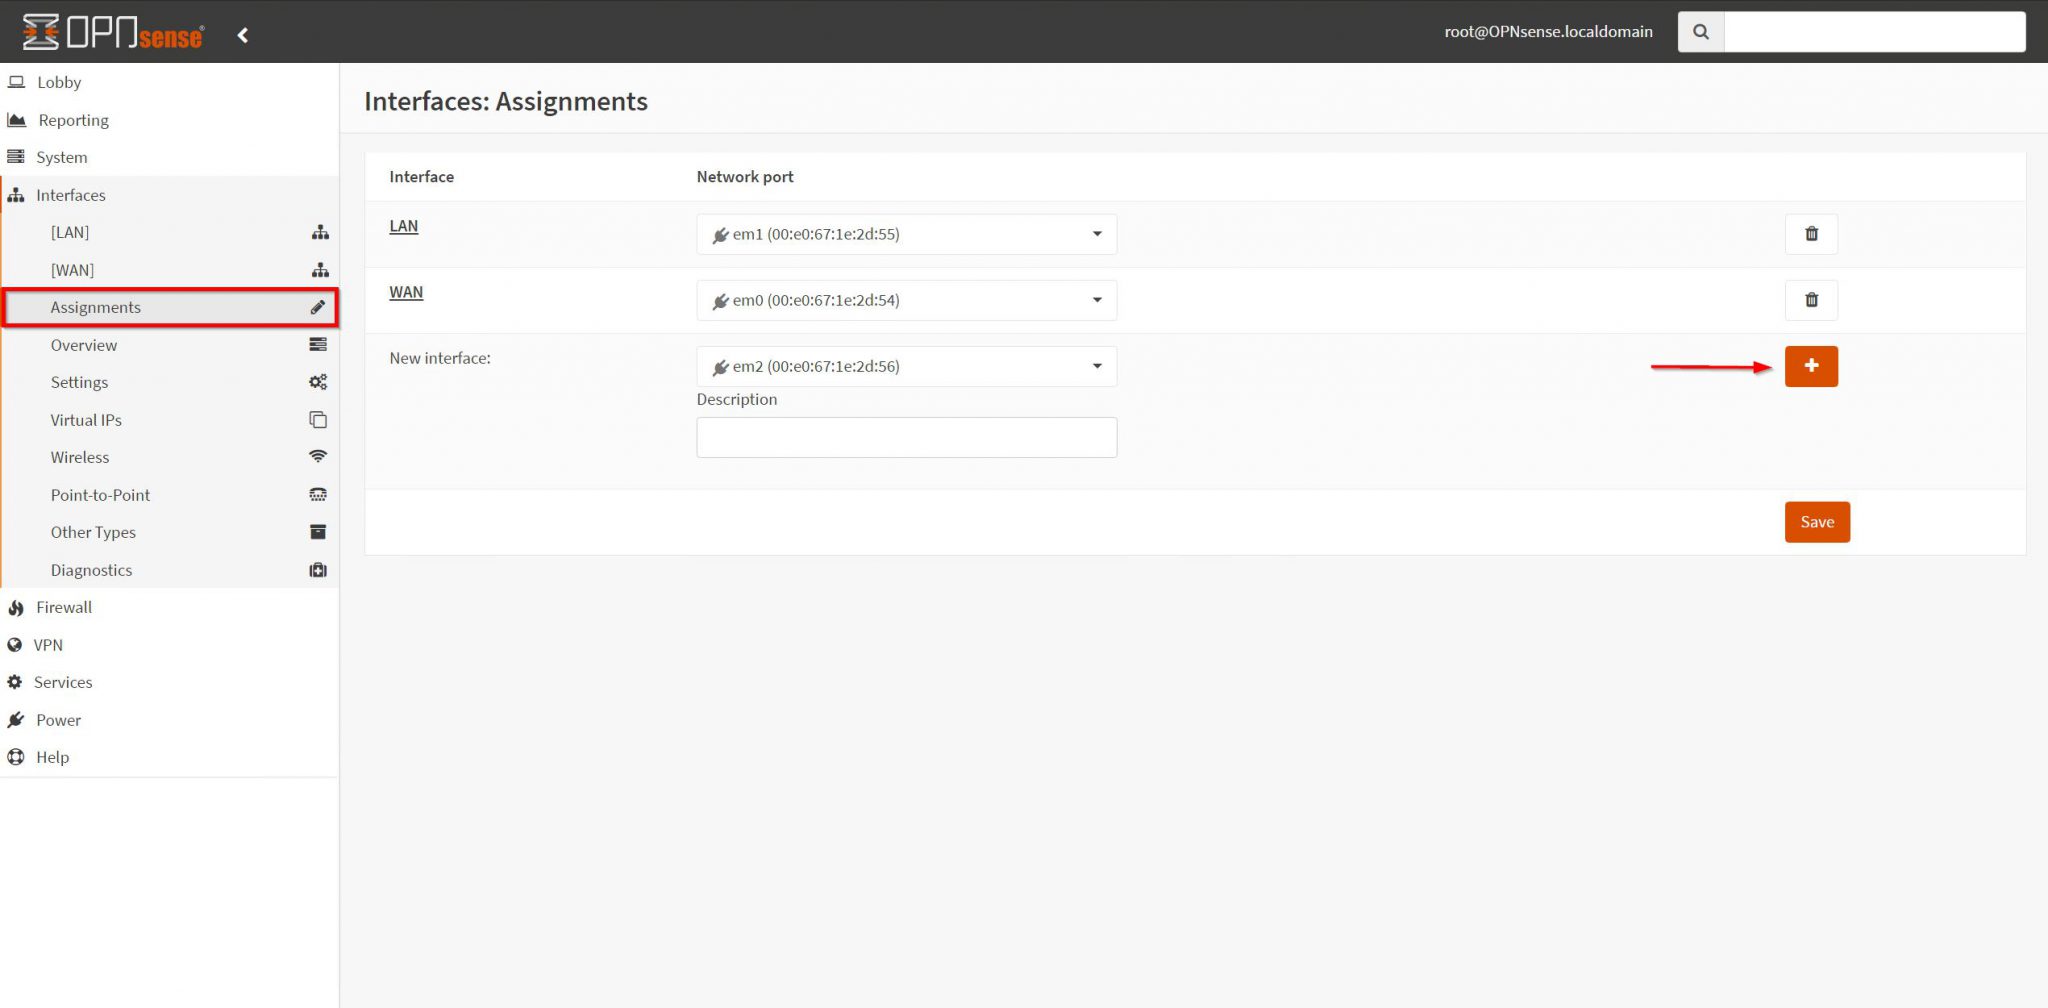Click the Point-to-Point phone icon
This screenshot has height=1008, width=2048.
click(x=318, y=495)
